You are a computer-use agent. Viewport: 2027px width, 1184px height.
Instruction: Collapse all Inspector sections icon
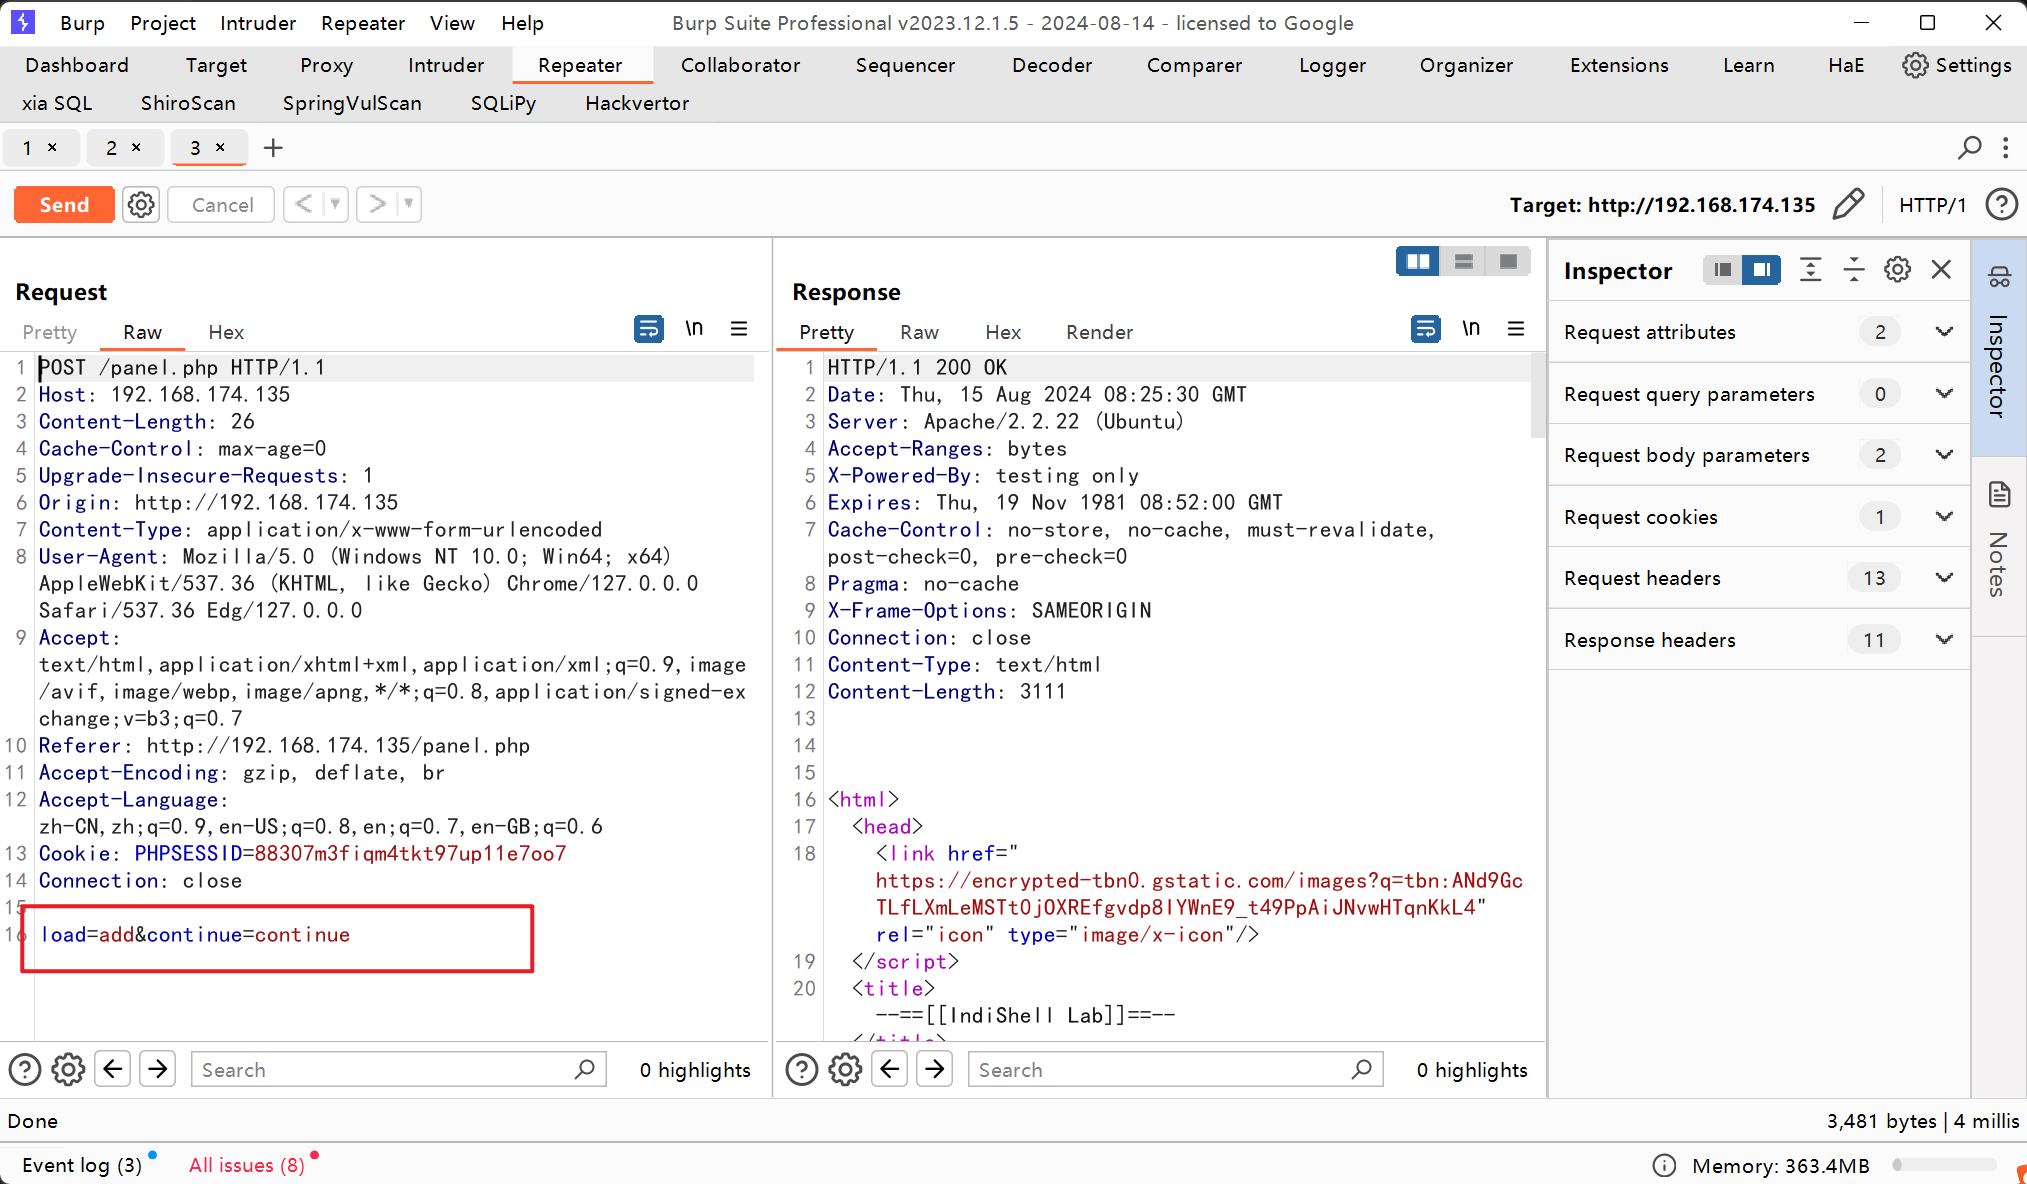[x=1854, y=270]
